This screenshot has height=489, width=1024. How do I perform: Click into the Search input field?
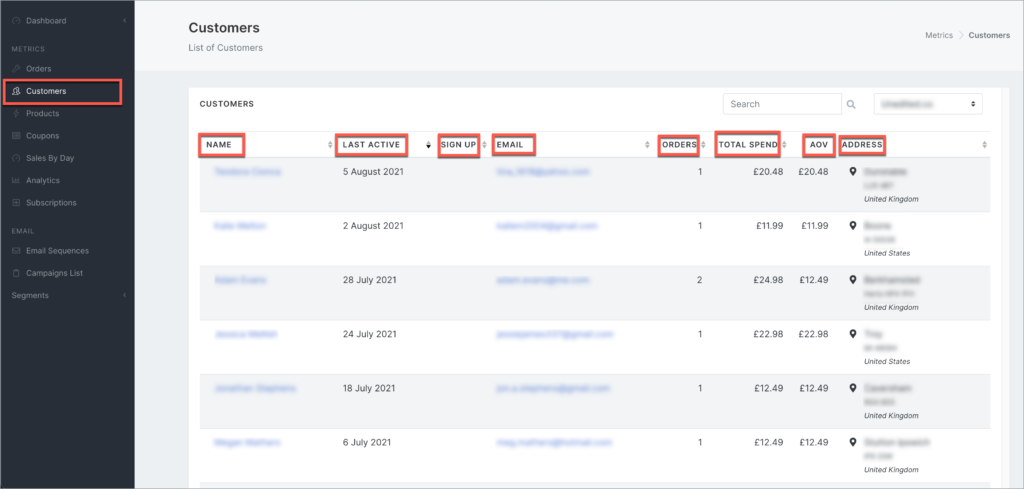click(782, 104)
